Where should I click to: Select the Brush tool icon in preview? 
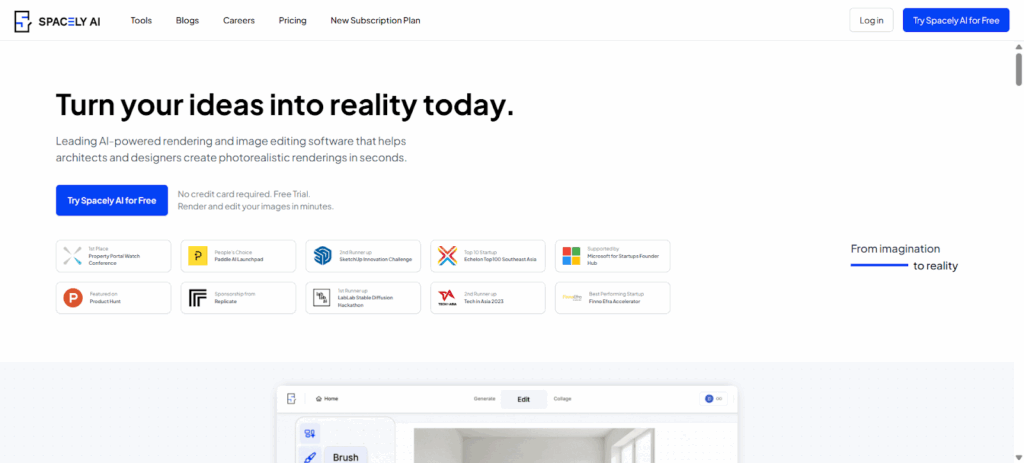coord(310,457)
